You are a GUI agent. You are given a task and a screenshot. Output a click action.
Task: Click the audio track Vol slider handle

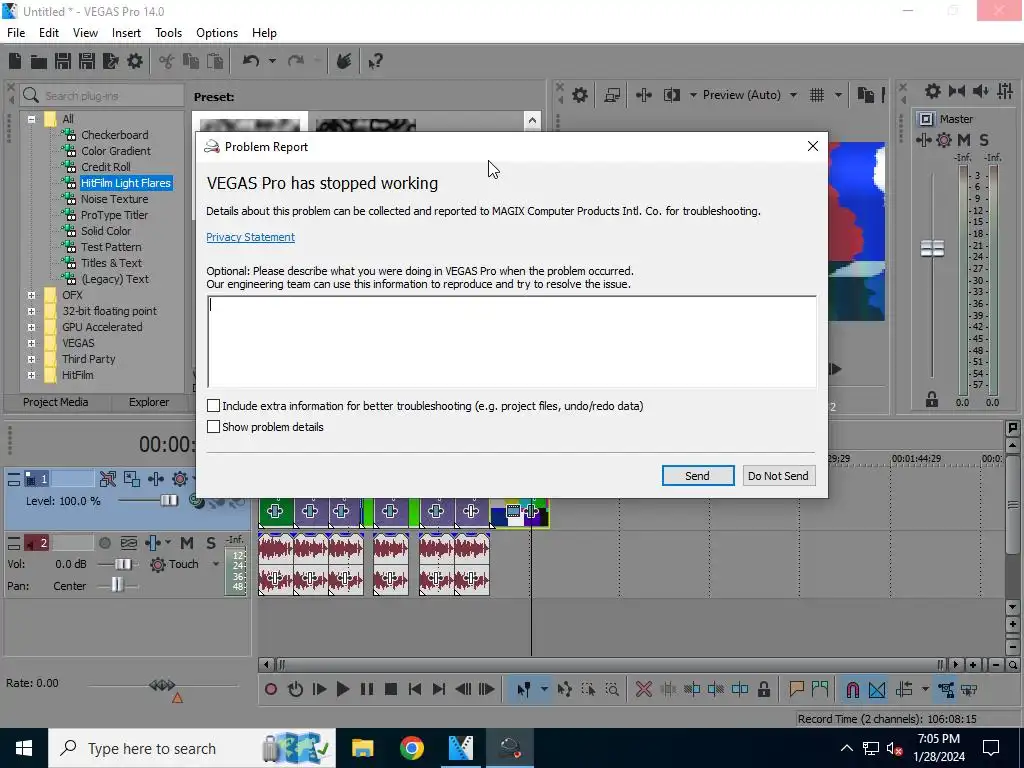click(x=123, y=564)
